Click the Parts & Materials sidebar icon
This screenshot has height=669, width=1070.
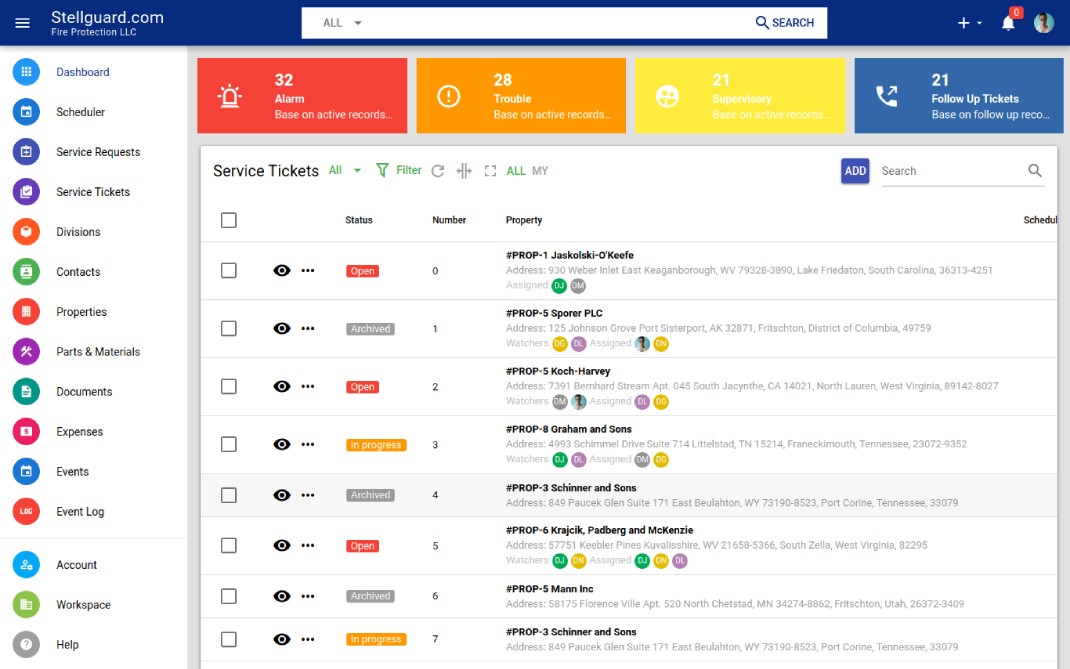point(26,352)
